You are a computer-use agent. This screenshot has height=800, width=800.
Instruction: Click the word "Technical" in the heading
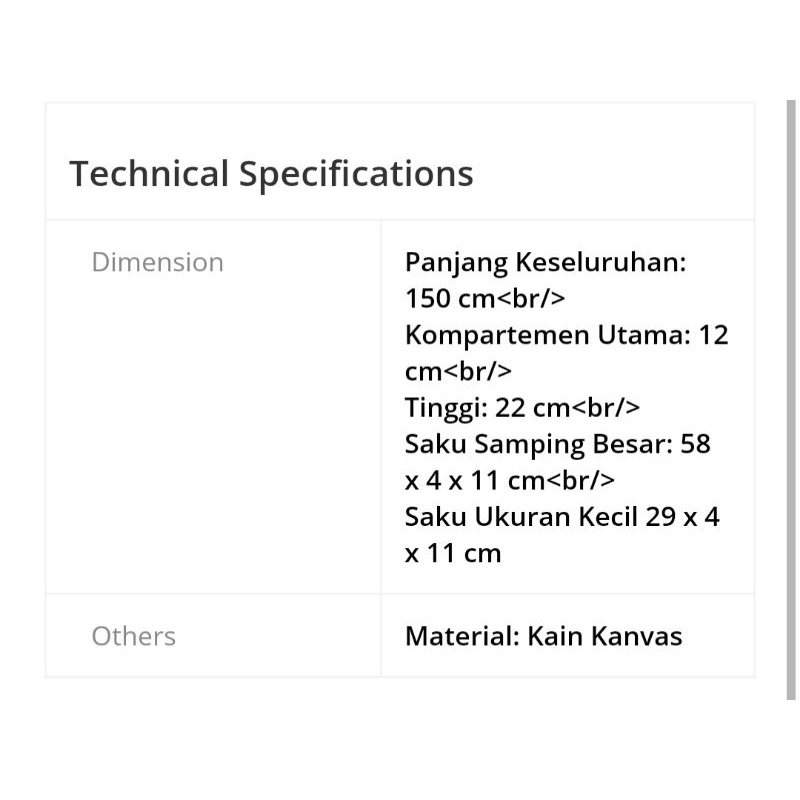pos(149,174)
